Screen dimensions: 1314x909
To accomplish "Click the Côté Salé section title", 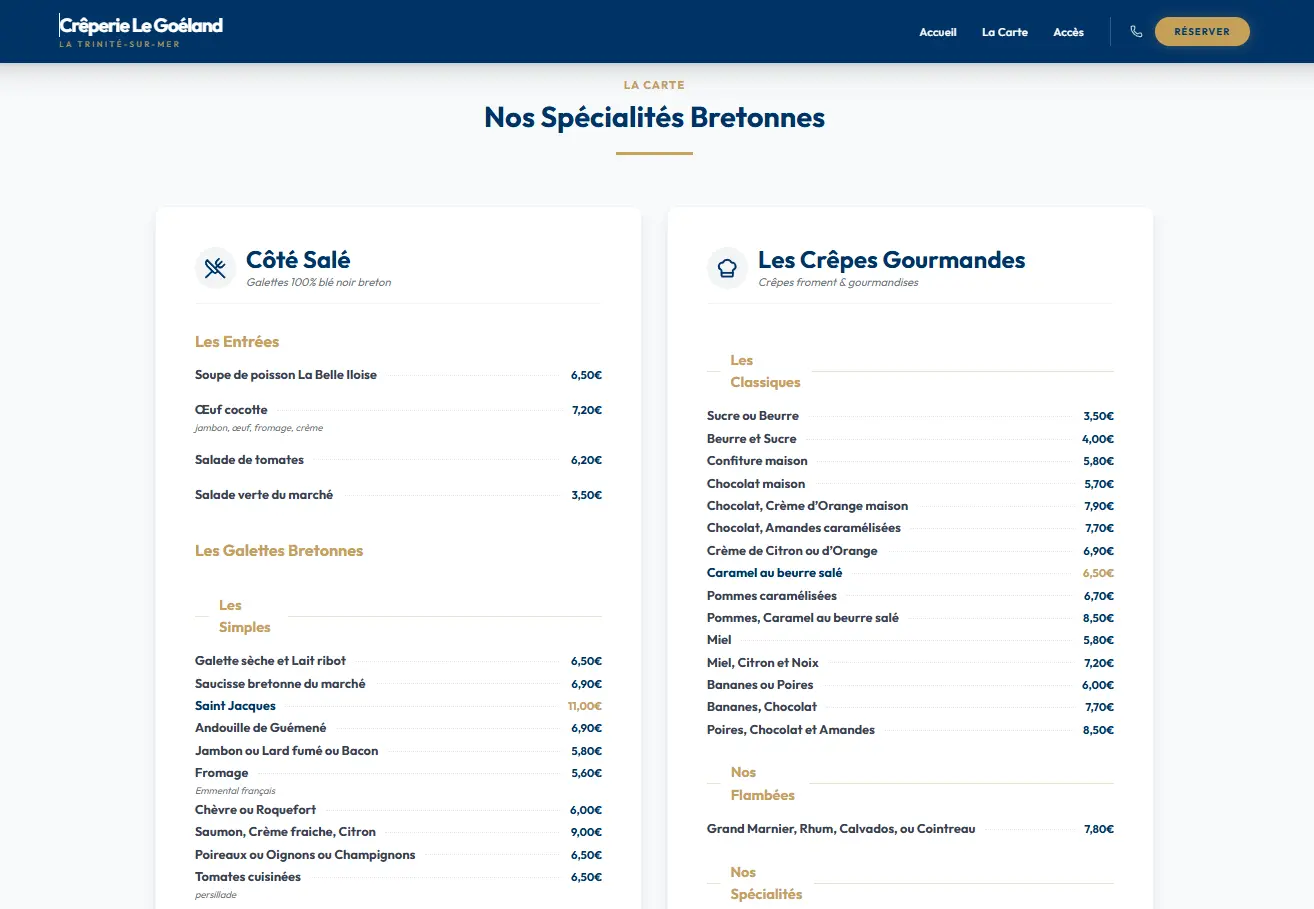I will tap(298, 260).
